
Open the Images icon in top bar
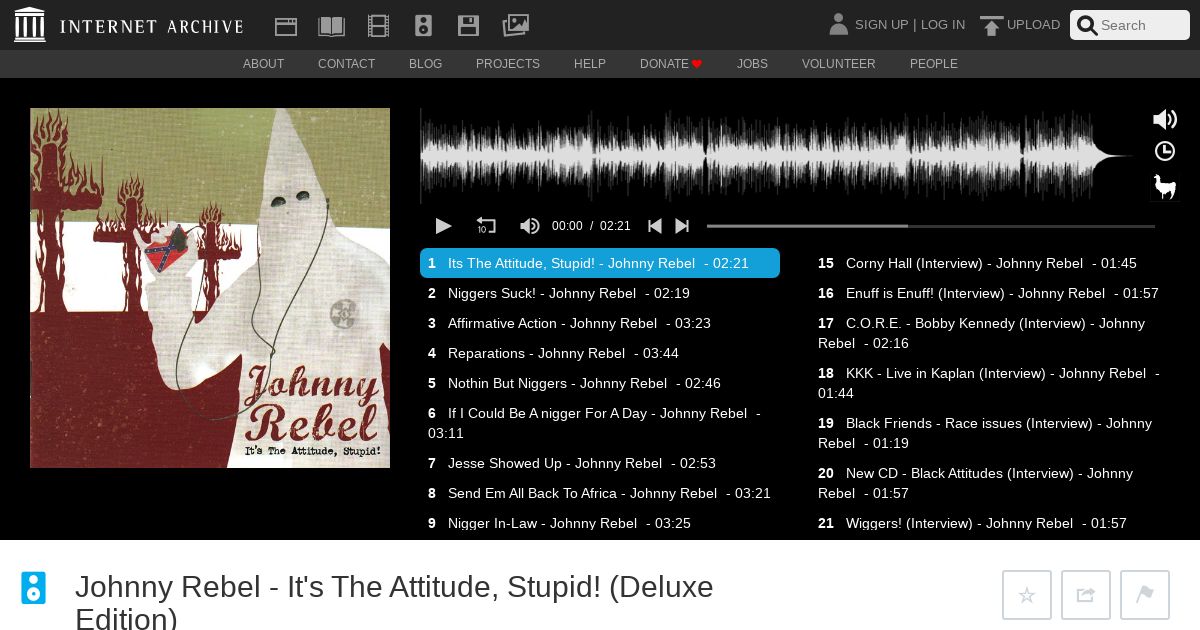click(x=515, y=25)
